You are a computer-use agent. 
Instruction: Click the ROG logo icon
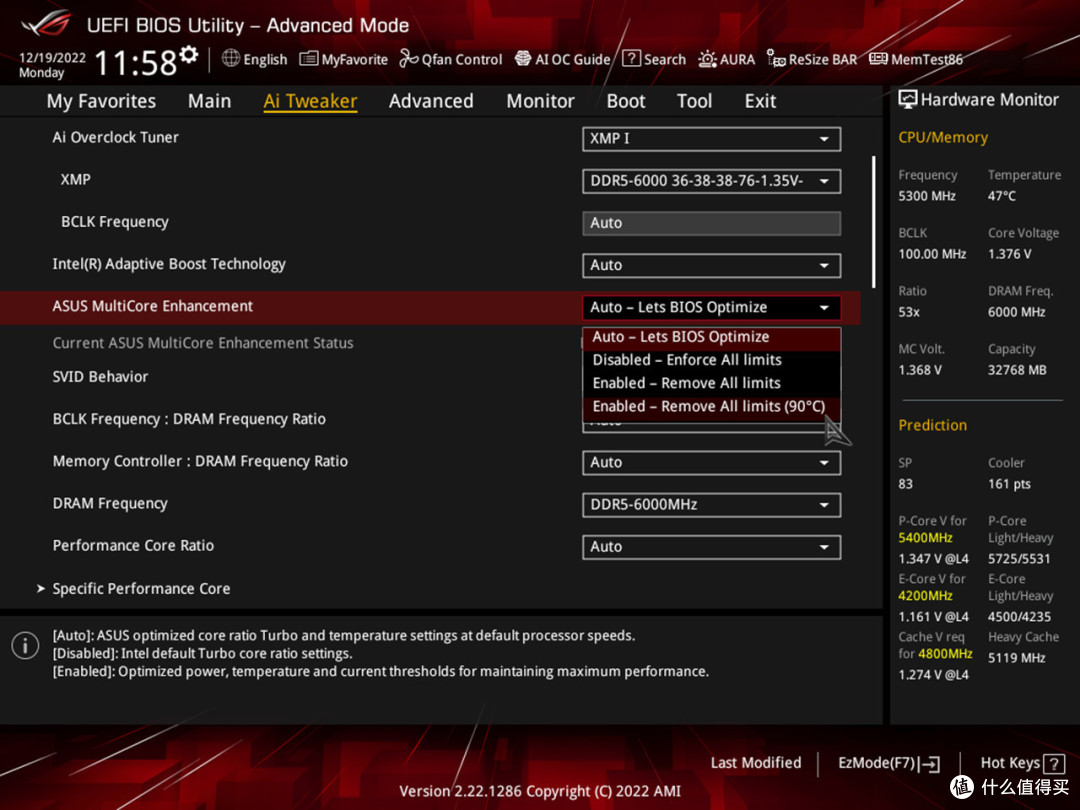[46, 23]
